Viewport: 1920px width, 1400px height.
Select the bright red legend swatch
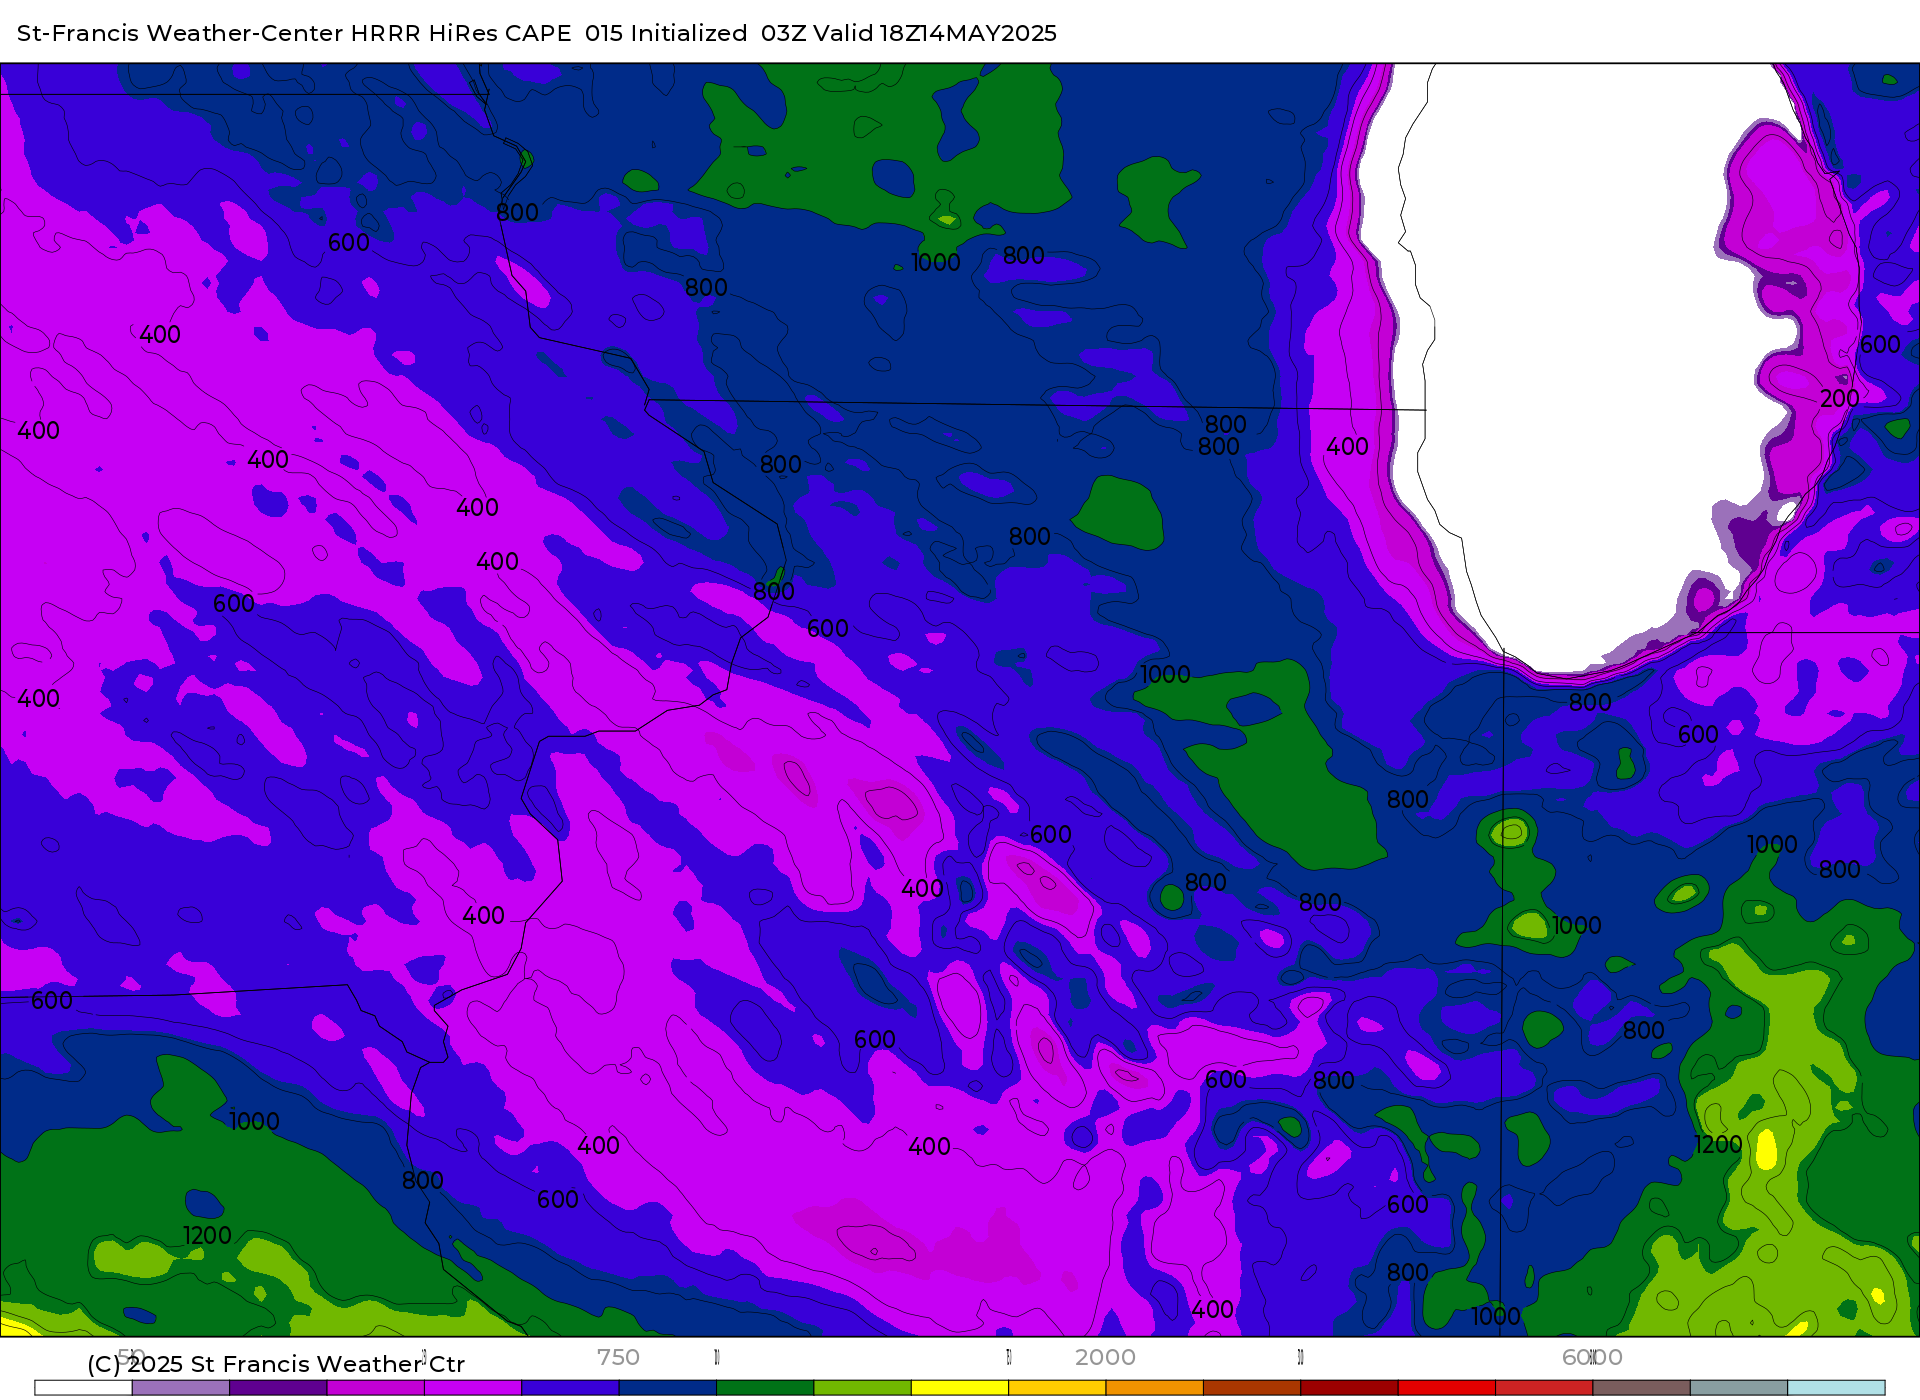[1447, 1388]
